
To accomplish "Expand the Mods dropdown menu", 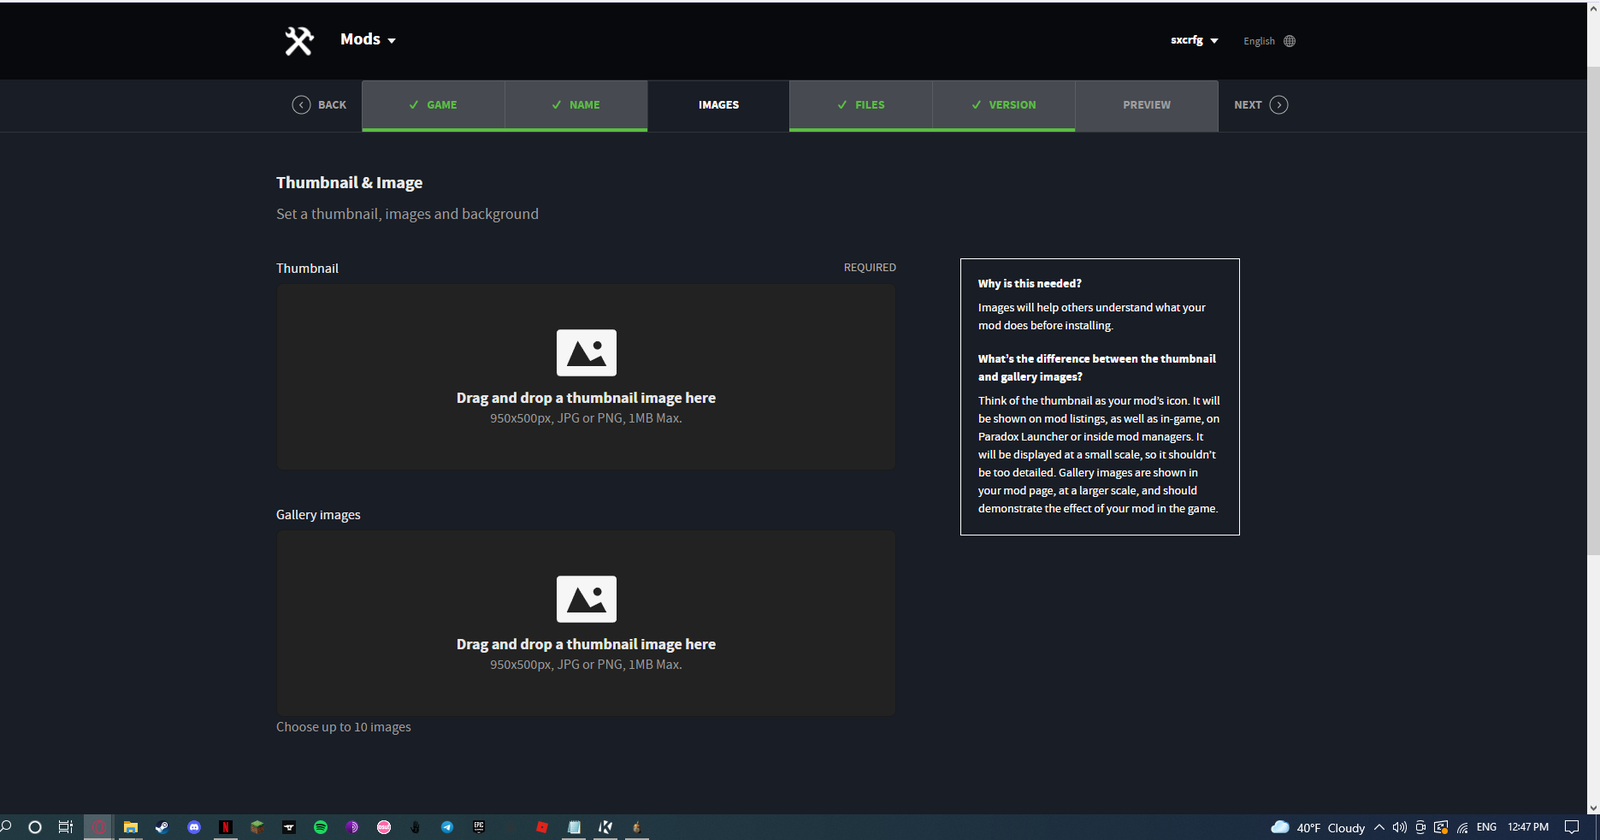I will (368, 40).
